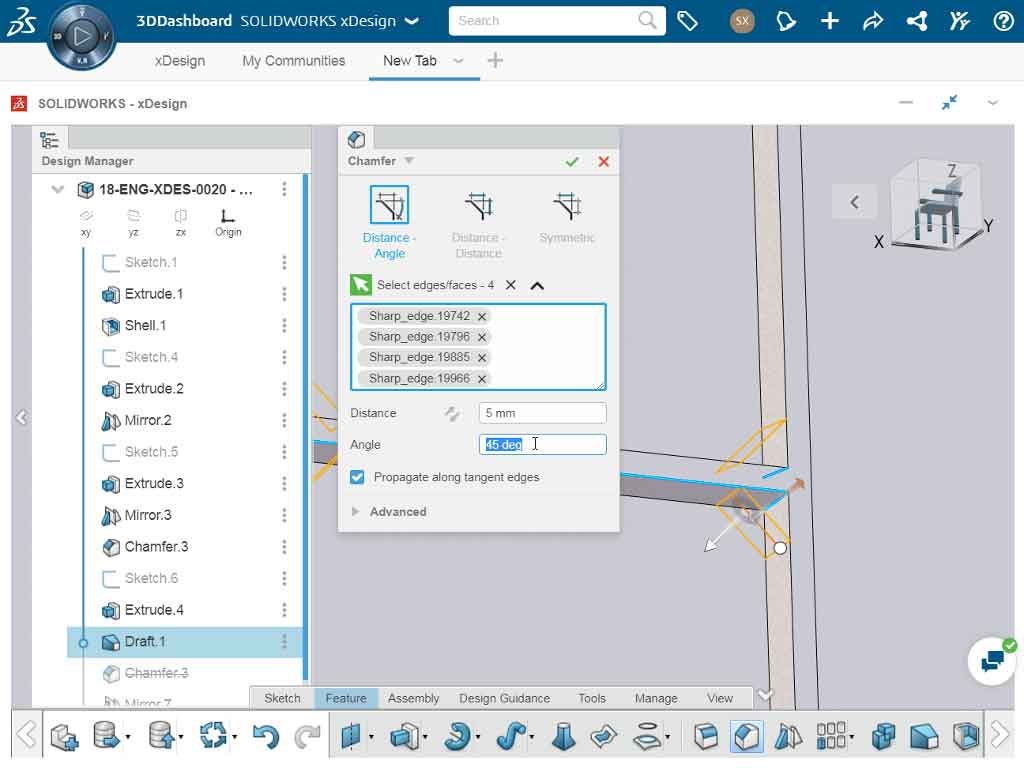1024x768 pixels.
Task: Collapse the 18-ENG-XDES-0020 tree node
Action: 57,189
